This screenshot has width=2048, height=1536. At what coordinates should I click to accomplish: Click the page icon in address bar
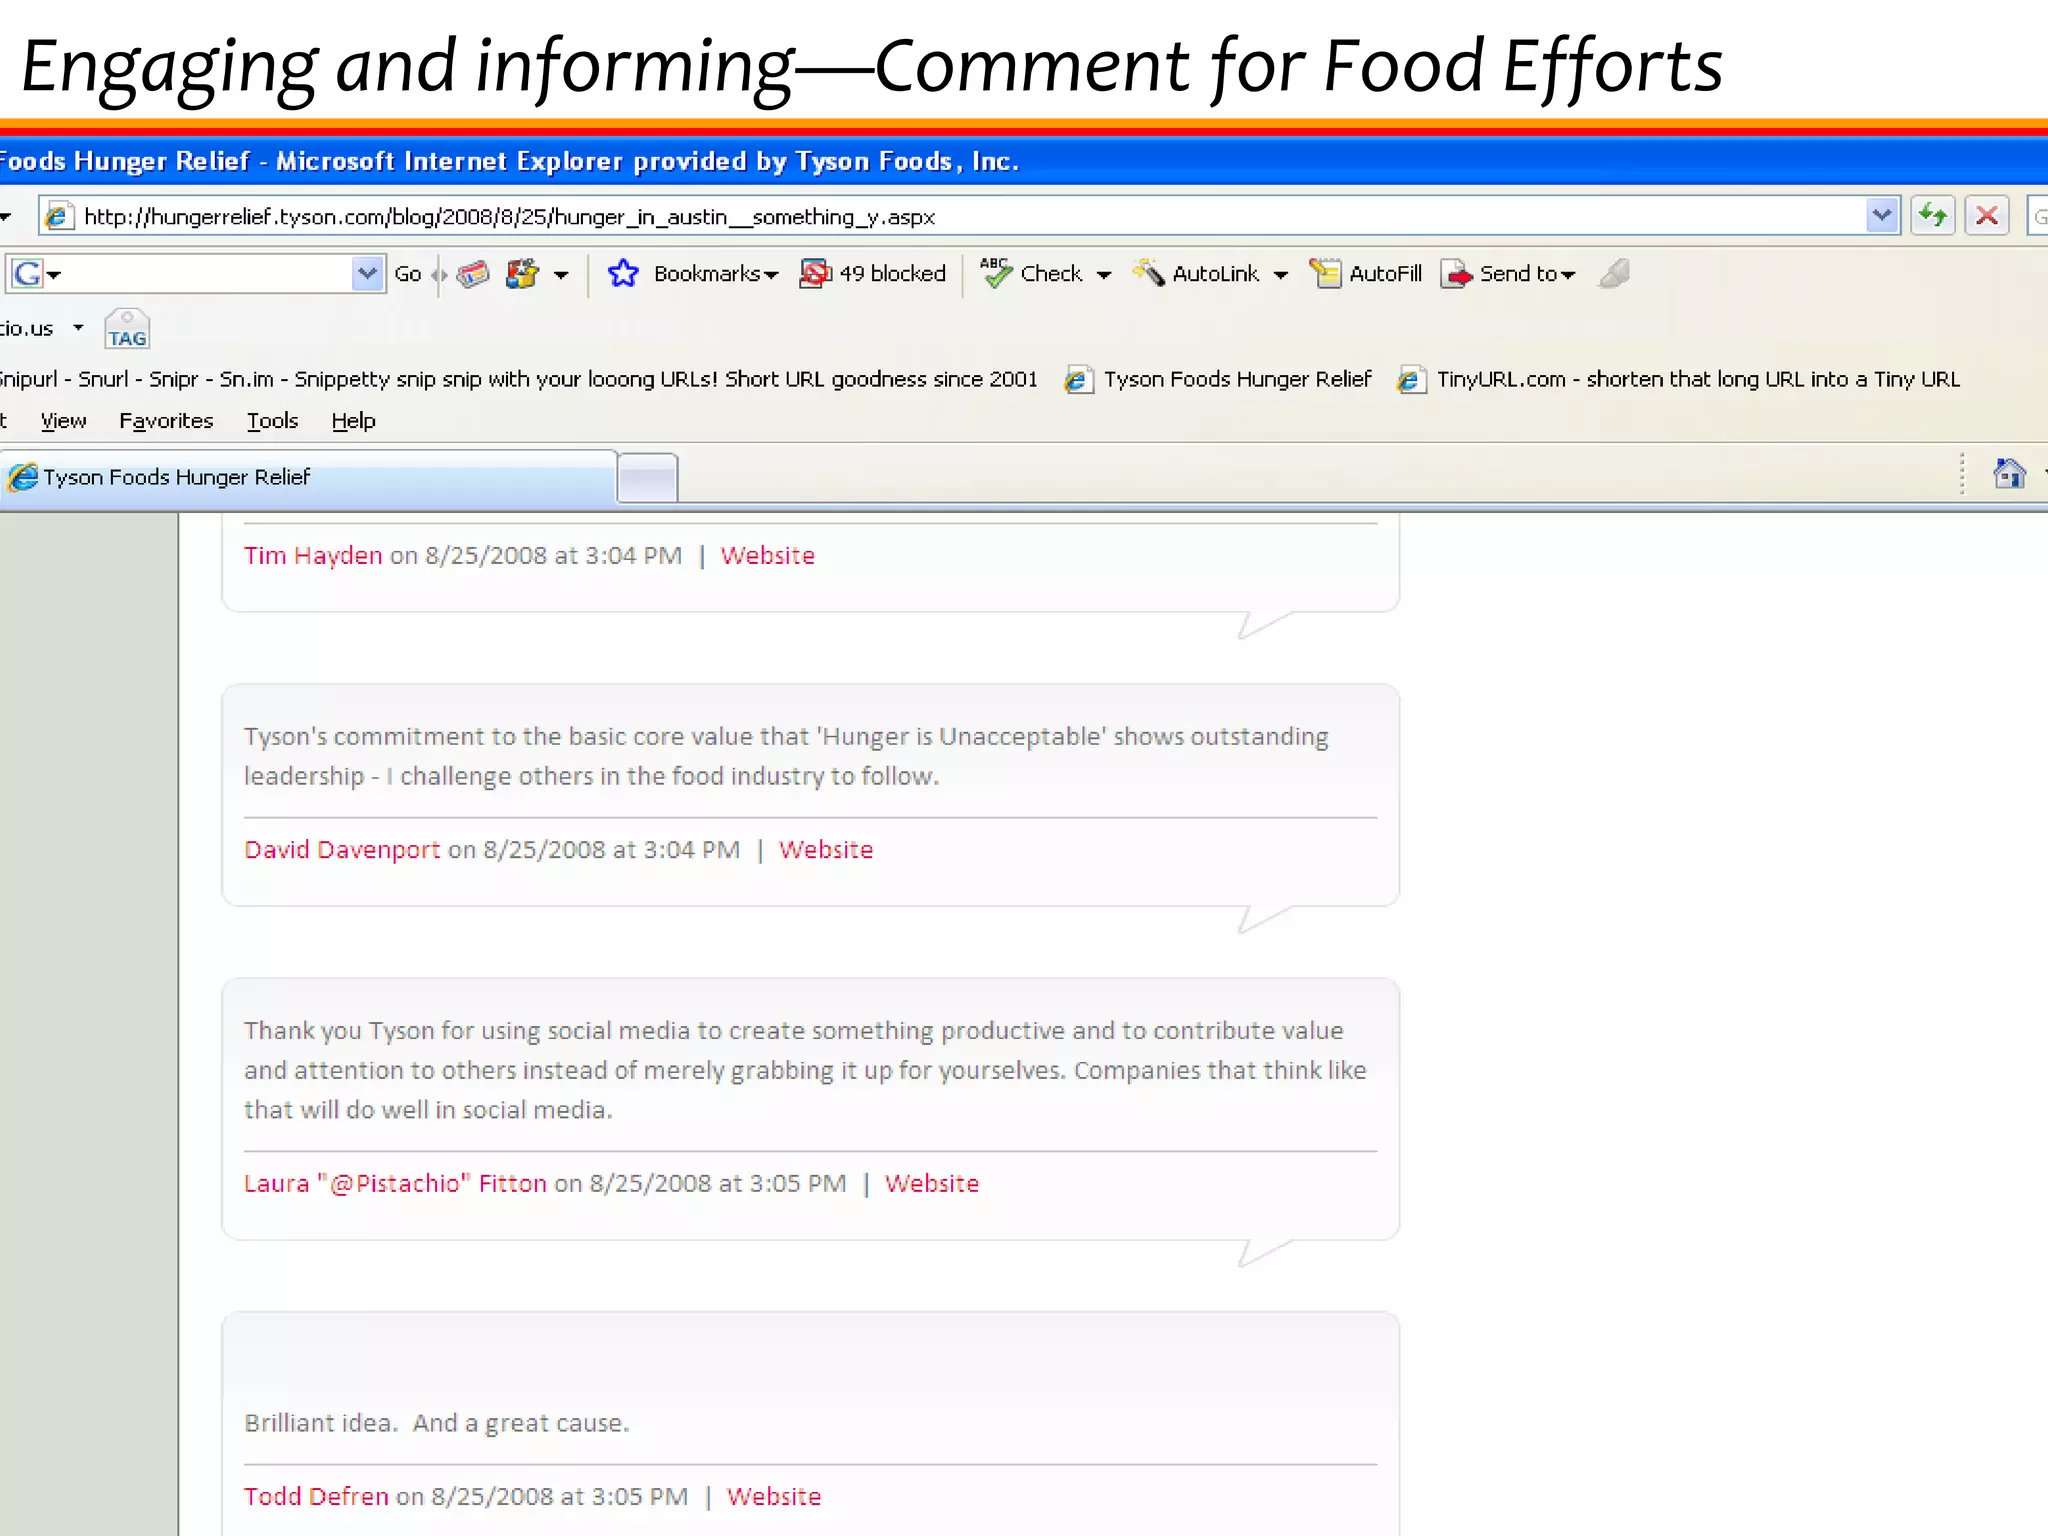[x=59, y=216]
